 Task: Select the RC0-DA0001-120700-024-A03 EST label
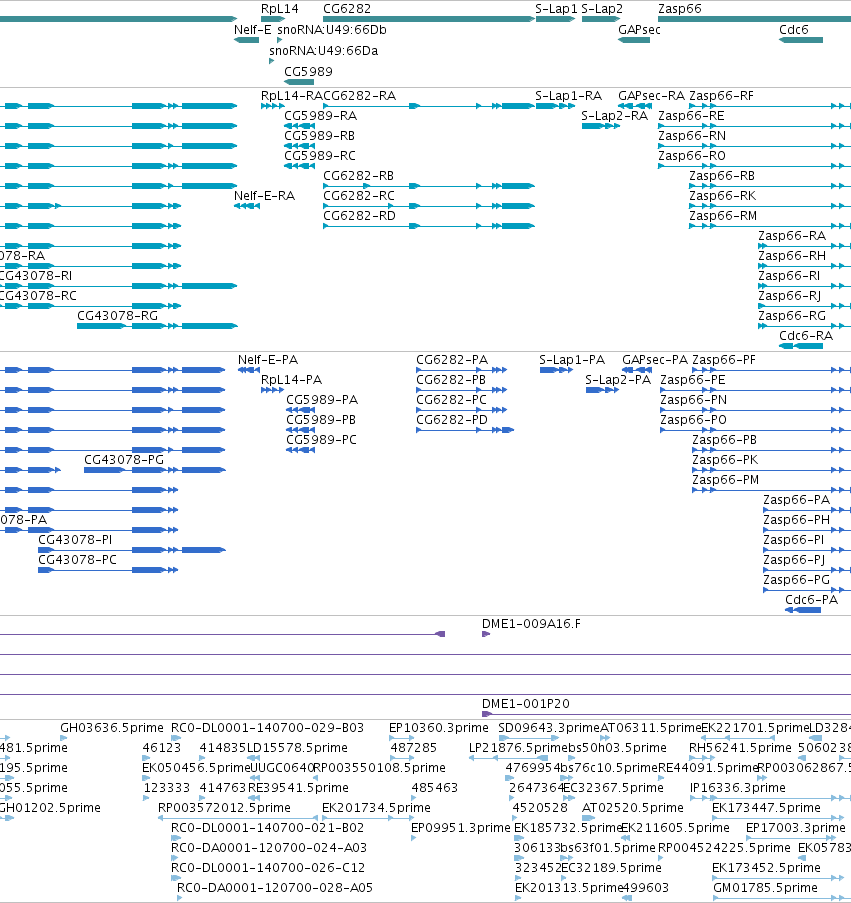click(268, 848)
